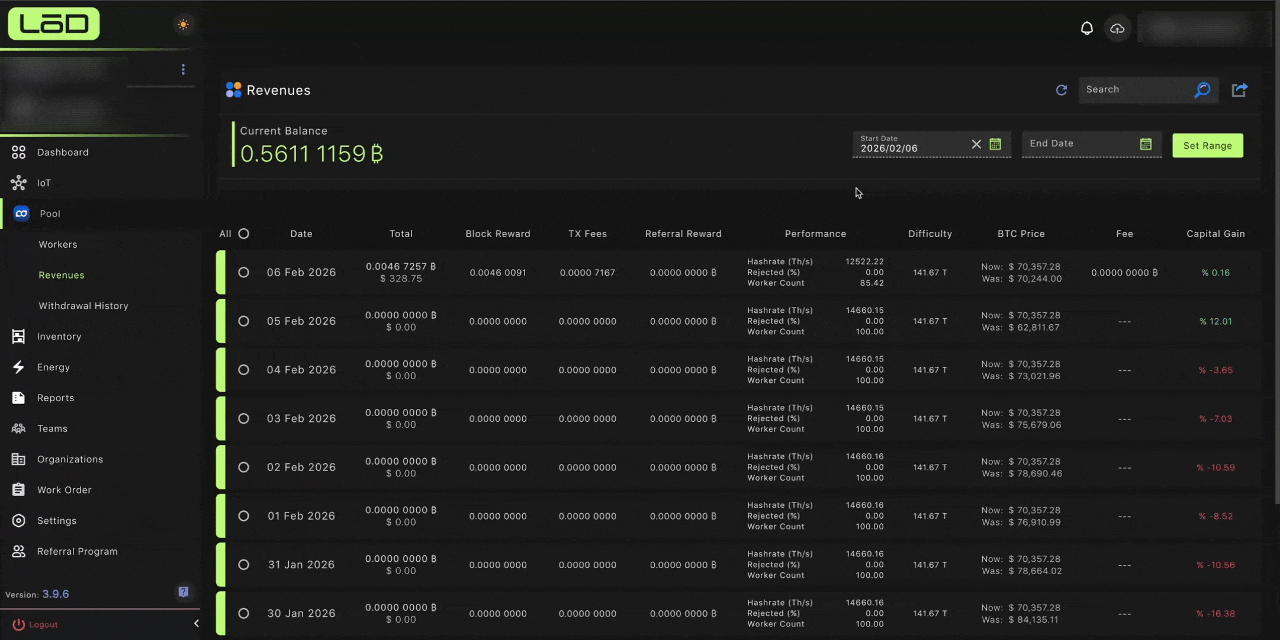Click the cloud download icon

[x=1117, y=28]
